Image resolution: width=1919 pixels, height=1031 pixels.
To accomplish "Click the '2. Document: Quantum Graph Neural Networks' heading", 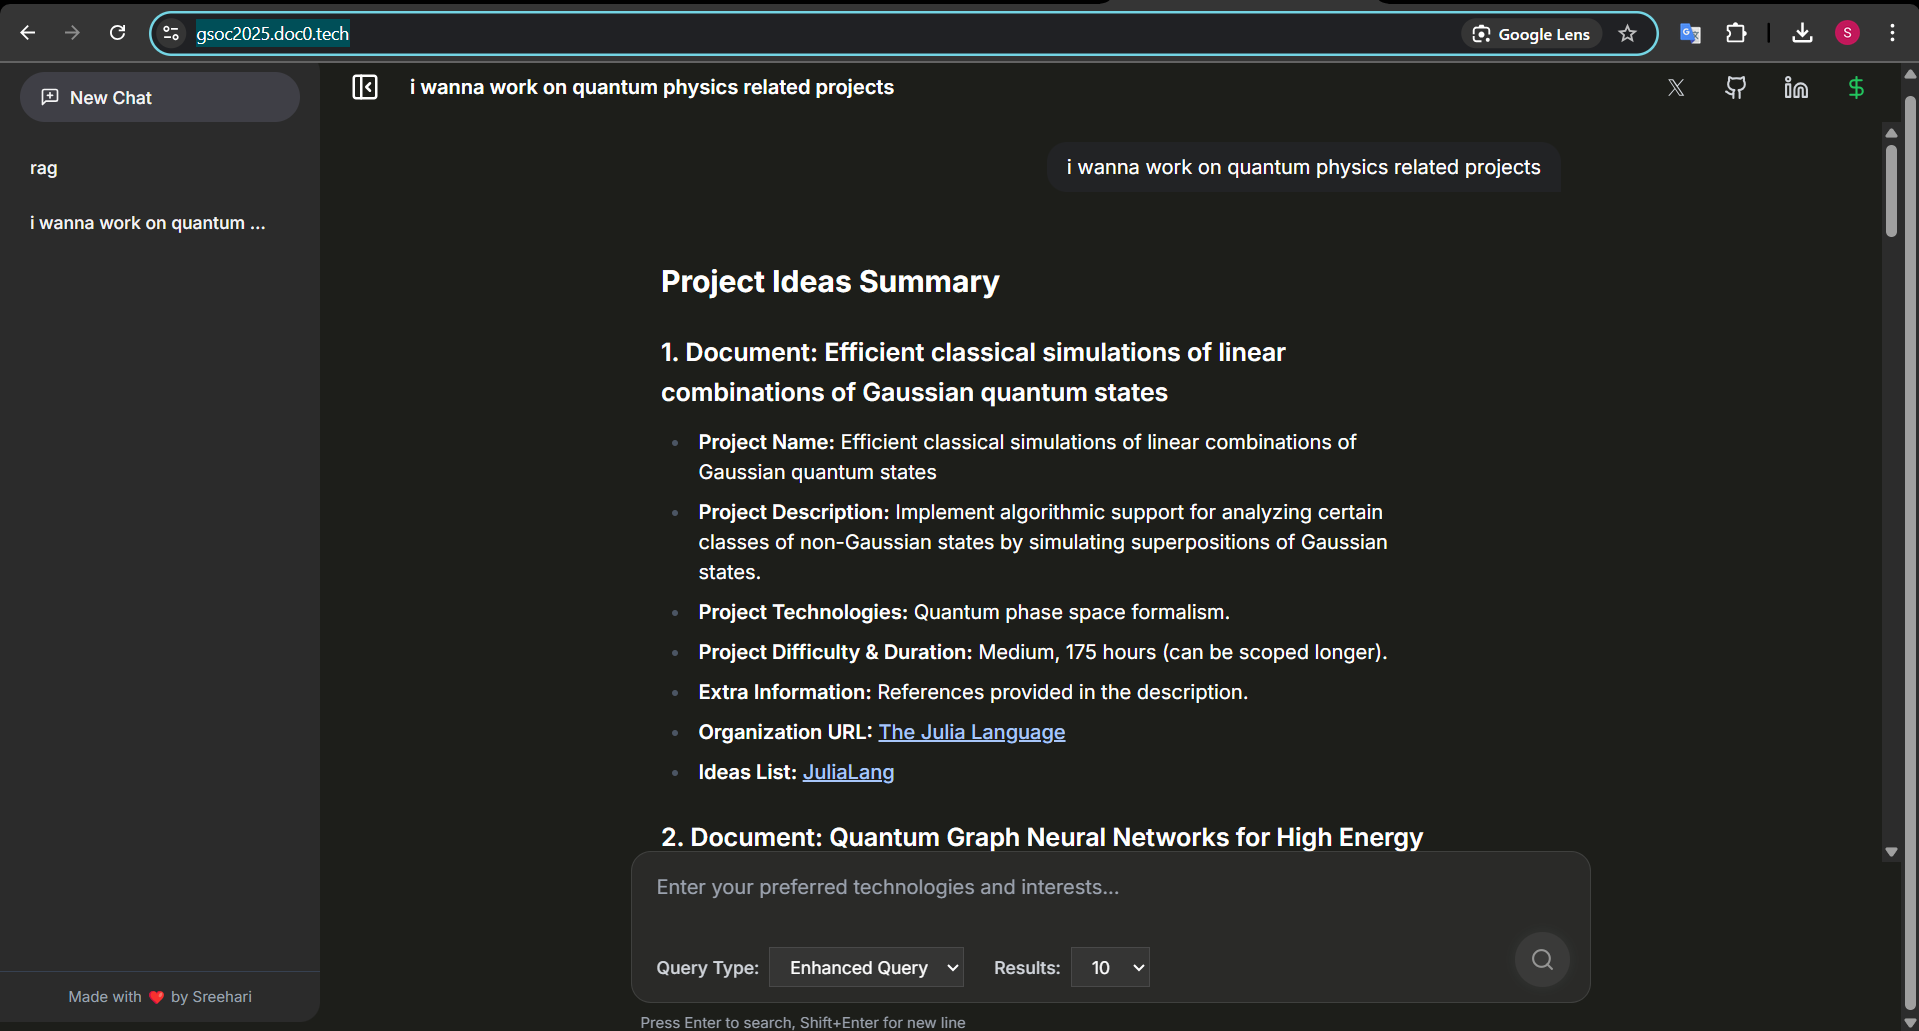I will 1042,837.
